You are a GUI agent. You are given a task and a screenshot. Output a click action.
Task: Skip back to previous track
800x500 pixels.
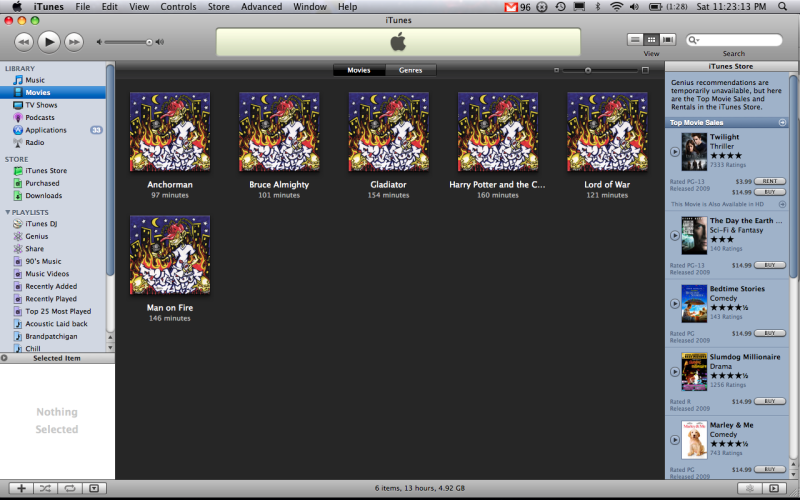[x=23, y=42]
